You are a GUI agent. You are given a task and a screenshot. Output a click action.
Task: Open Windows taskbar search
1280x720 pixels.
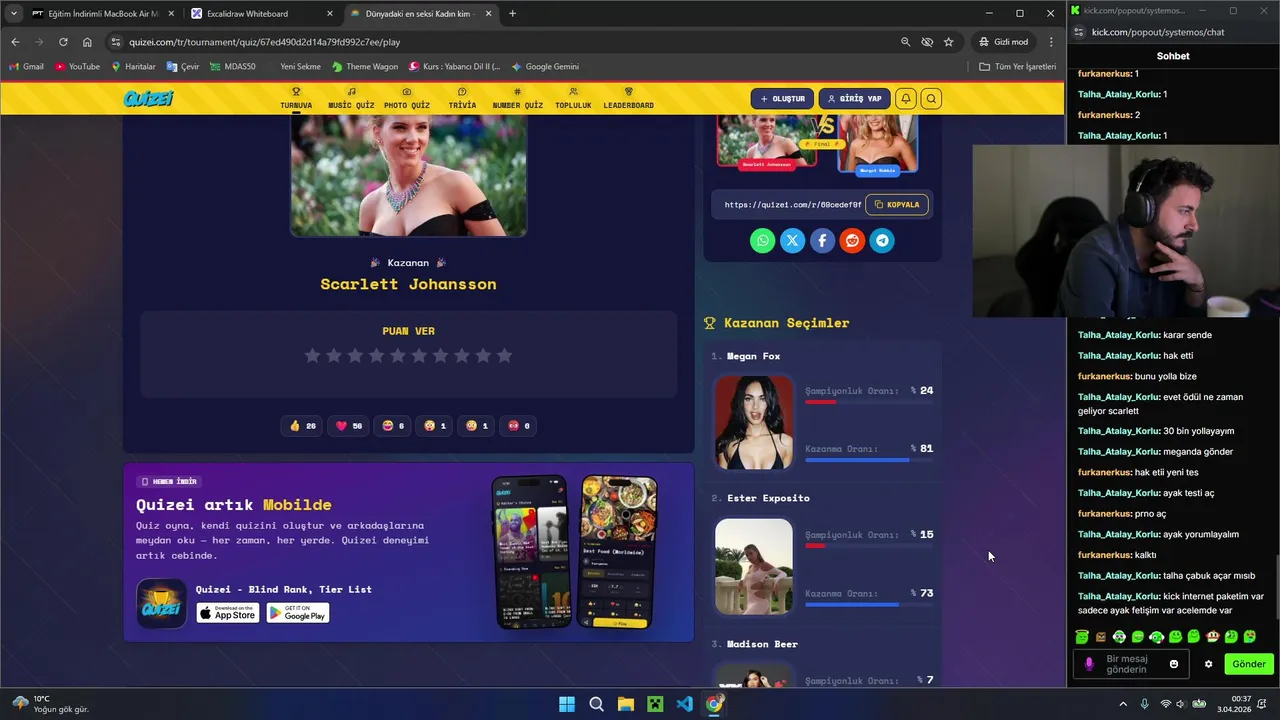[x=596, y=704]
